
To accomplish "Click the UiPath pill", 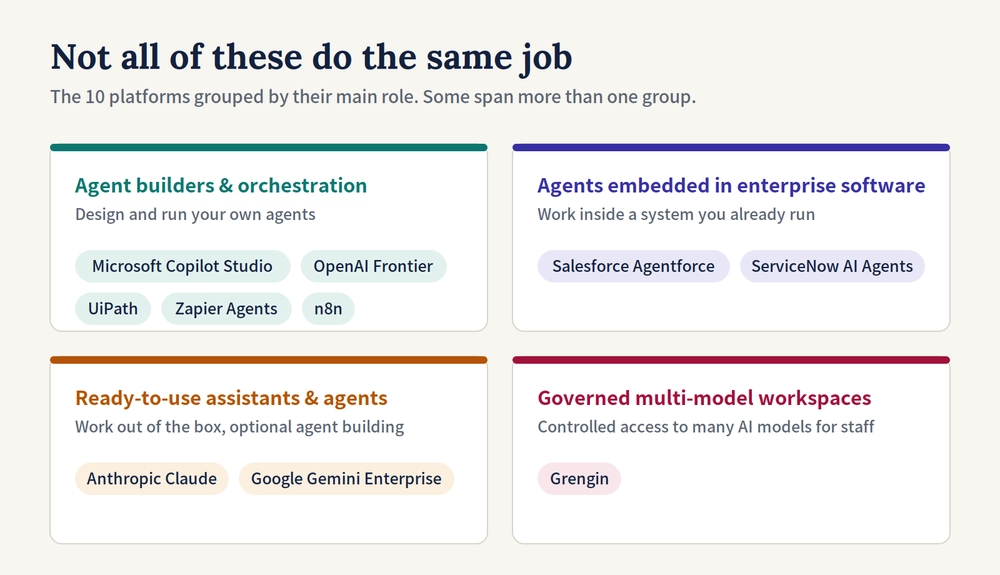I will [113, 309].
